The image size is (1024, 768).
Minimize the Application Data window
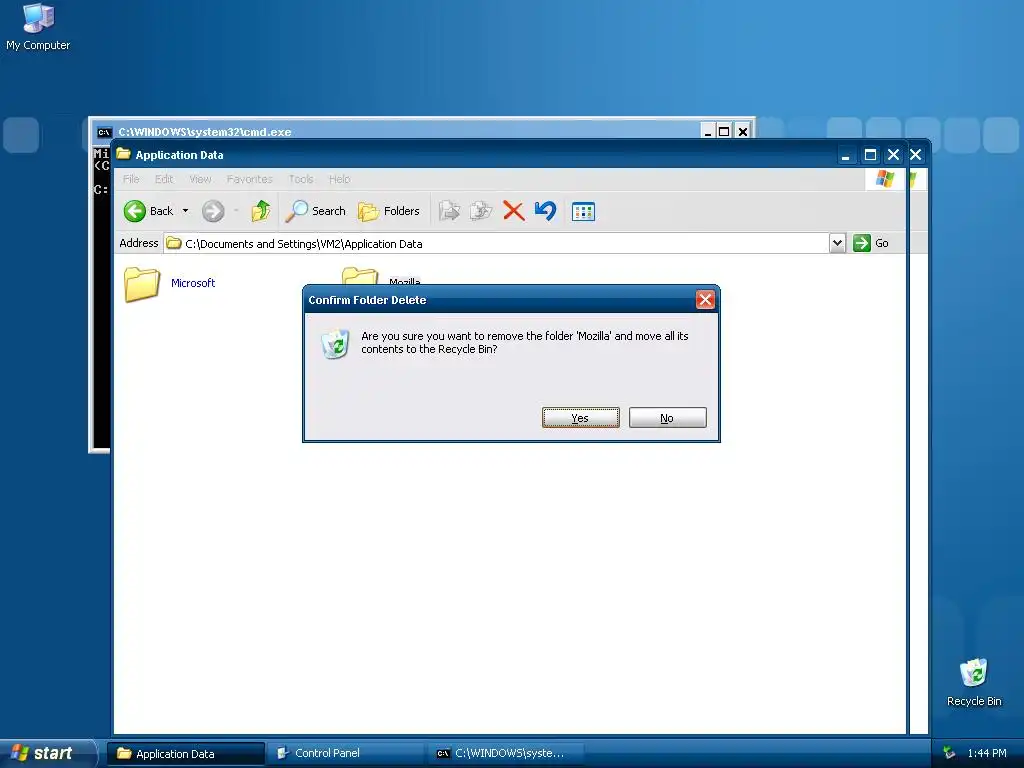click(x=846, y=155)
